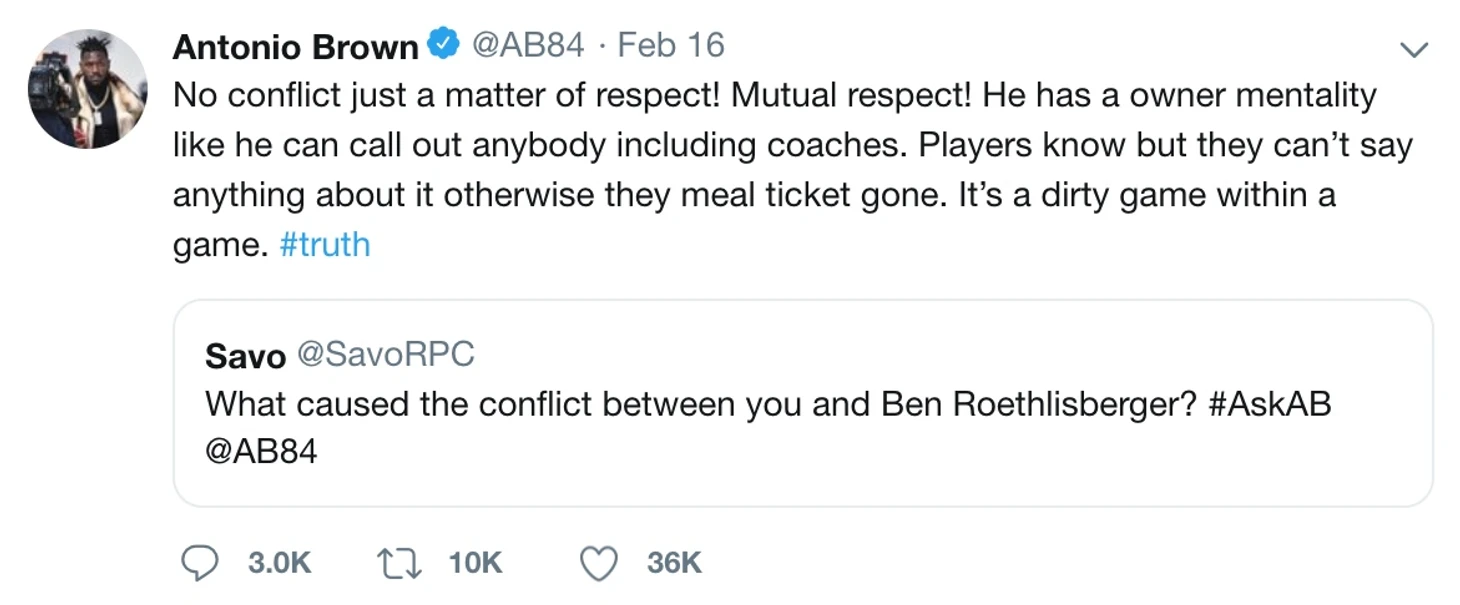This screenshot has width=1460, height=605.
Task: Click the #AskAB hashtag in the quoted tweet
Action: point(1269,404)
